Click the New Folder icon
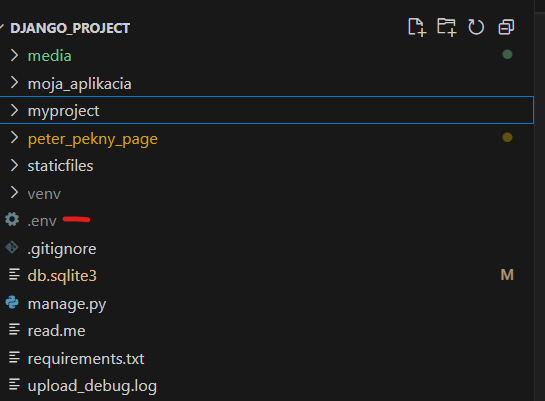The height and width of the screenshot is (401, 545). click(447, 27)
